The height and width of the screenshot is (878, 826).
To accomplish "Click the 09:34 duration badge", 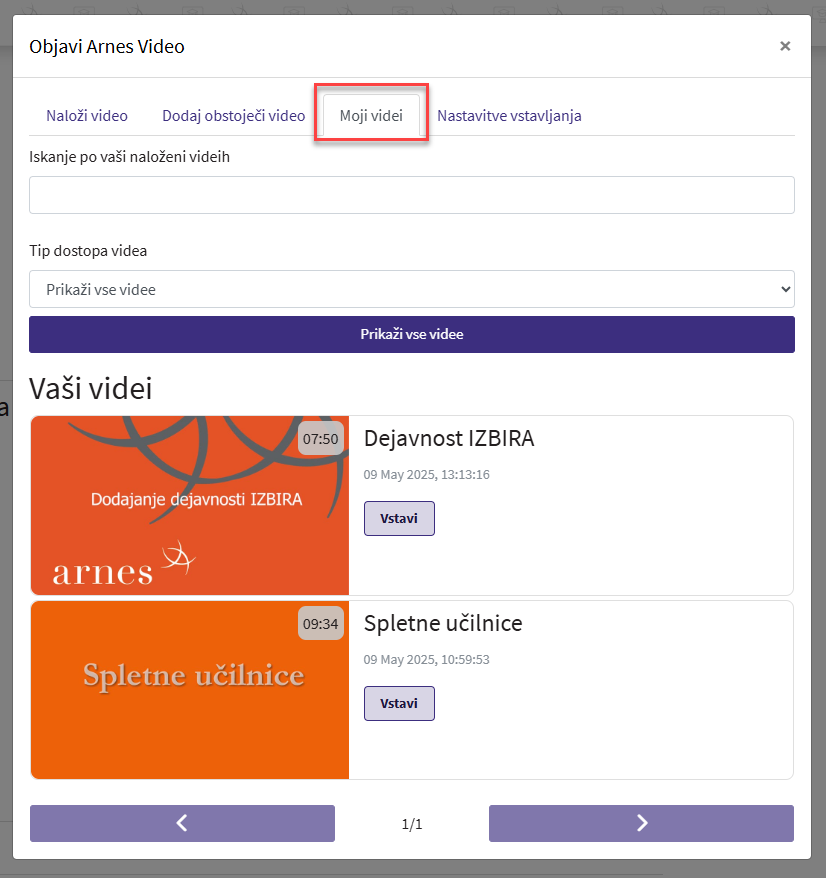I will click(321, 623).
